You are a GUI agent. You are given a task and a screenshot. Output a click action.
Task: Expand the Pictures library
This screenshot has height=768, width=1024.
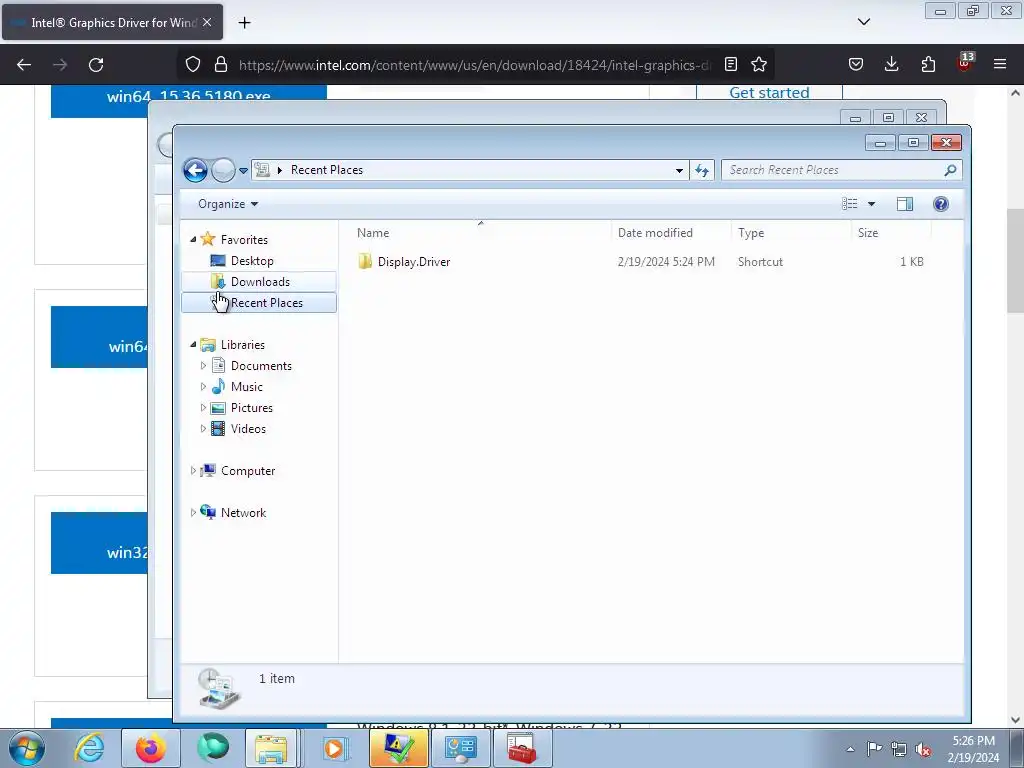203,408
